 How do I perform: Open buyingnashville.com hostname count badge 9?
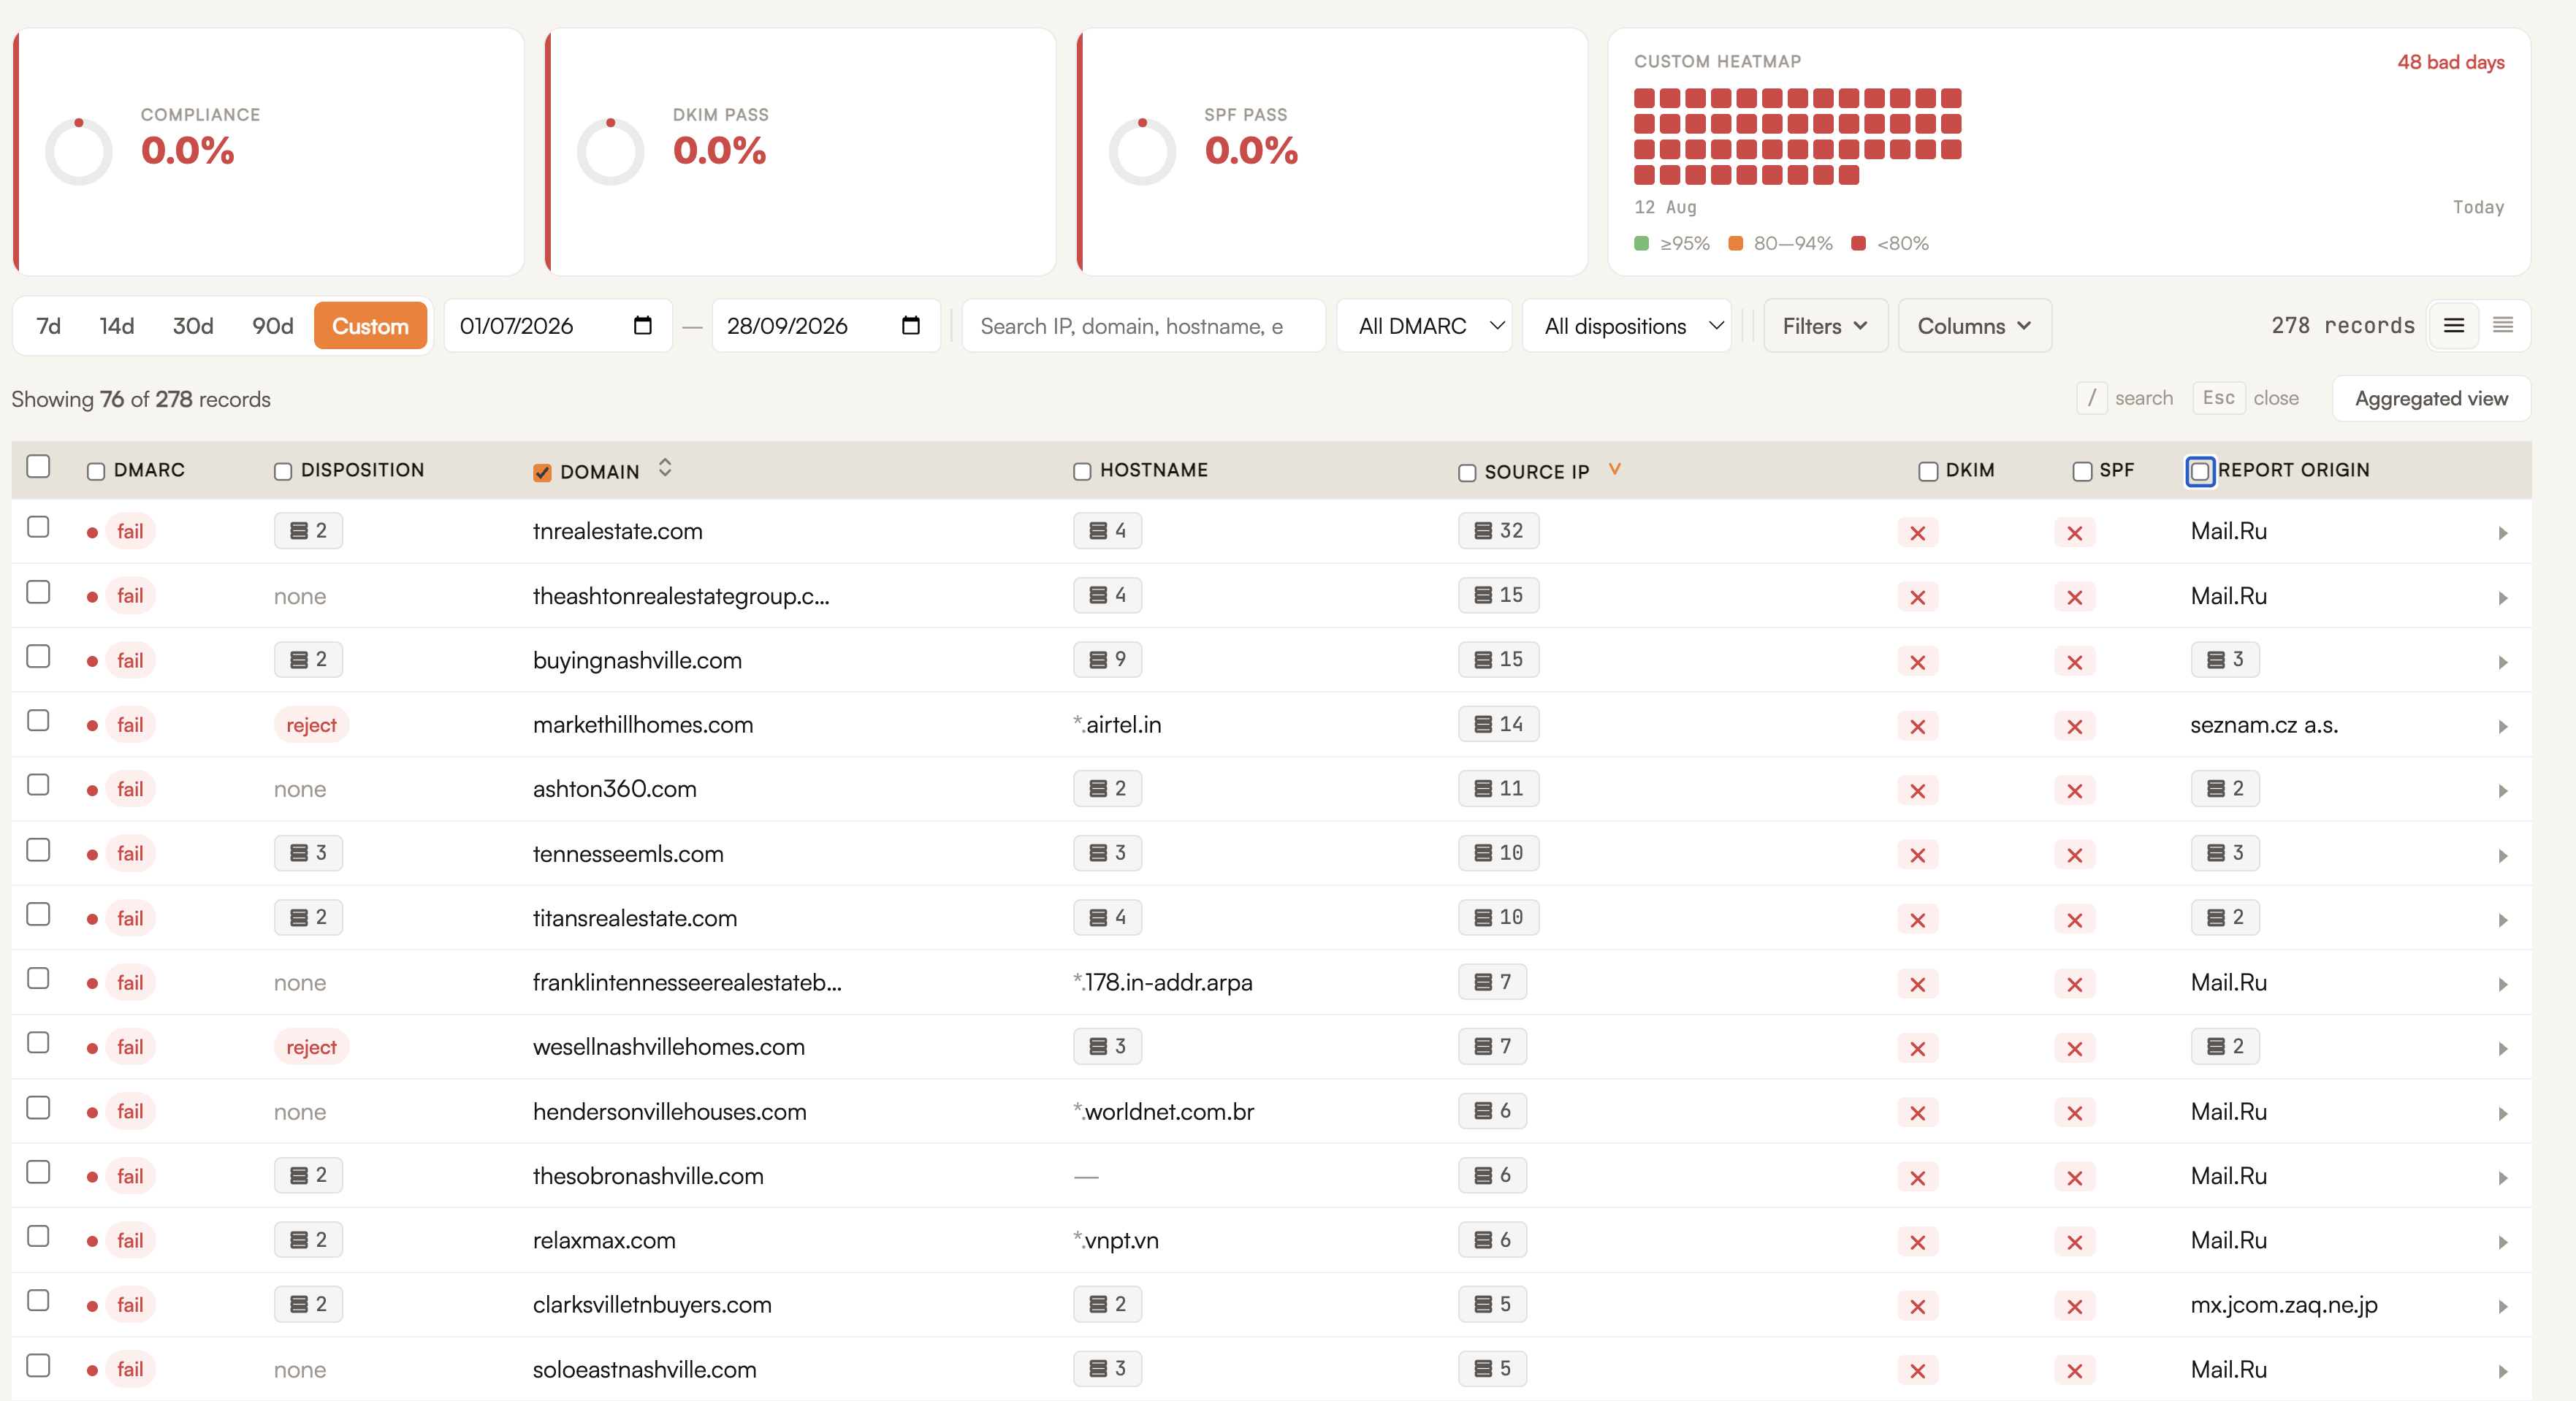click(x=1107, y=660)
